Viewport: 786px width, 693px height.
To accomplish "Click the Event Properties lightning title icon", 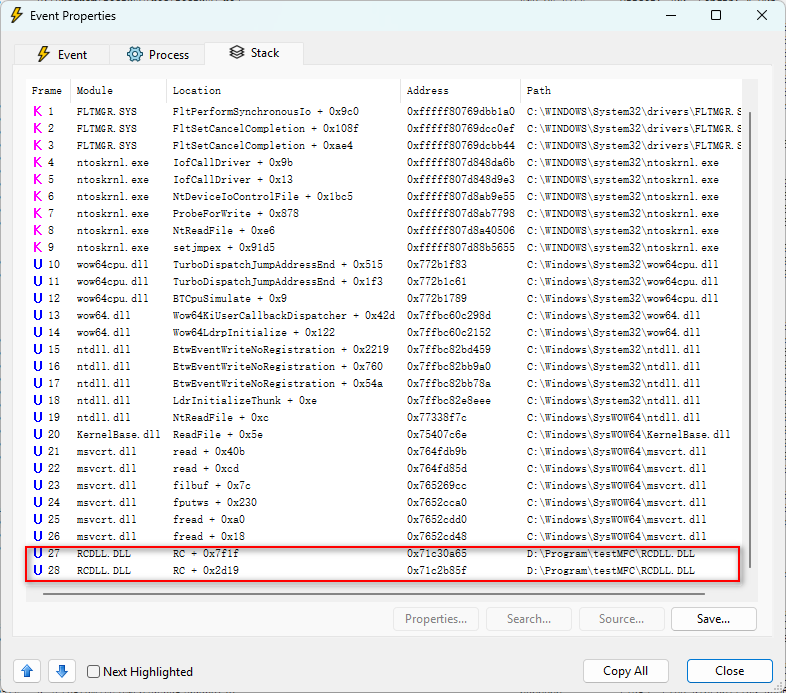I will coord(17,16).
